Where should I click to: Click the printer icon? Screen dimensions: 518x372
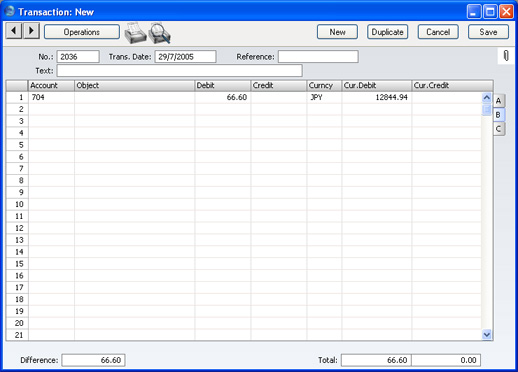coord(135,33)
